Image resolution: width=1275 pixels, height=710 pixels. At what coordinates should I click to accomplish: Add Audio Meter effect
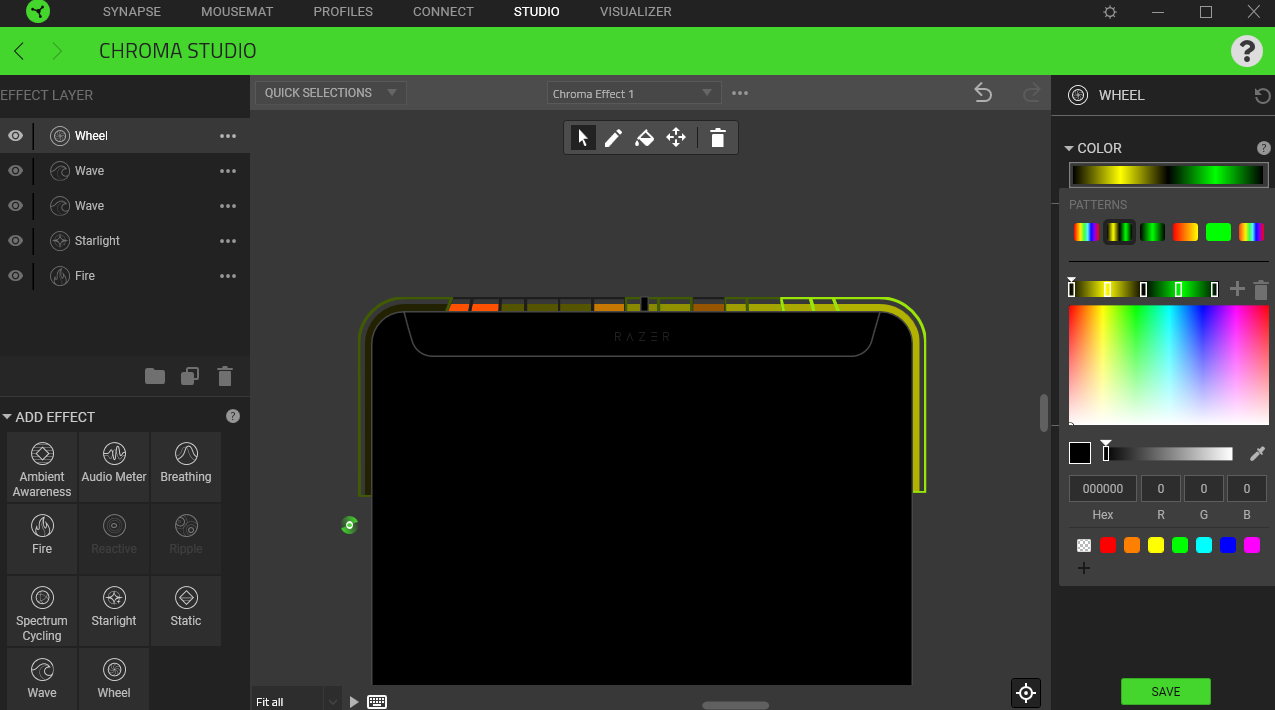coord(114,467)
